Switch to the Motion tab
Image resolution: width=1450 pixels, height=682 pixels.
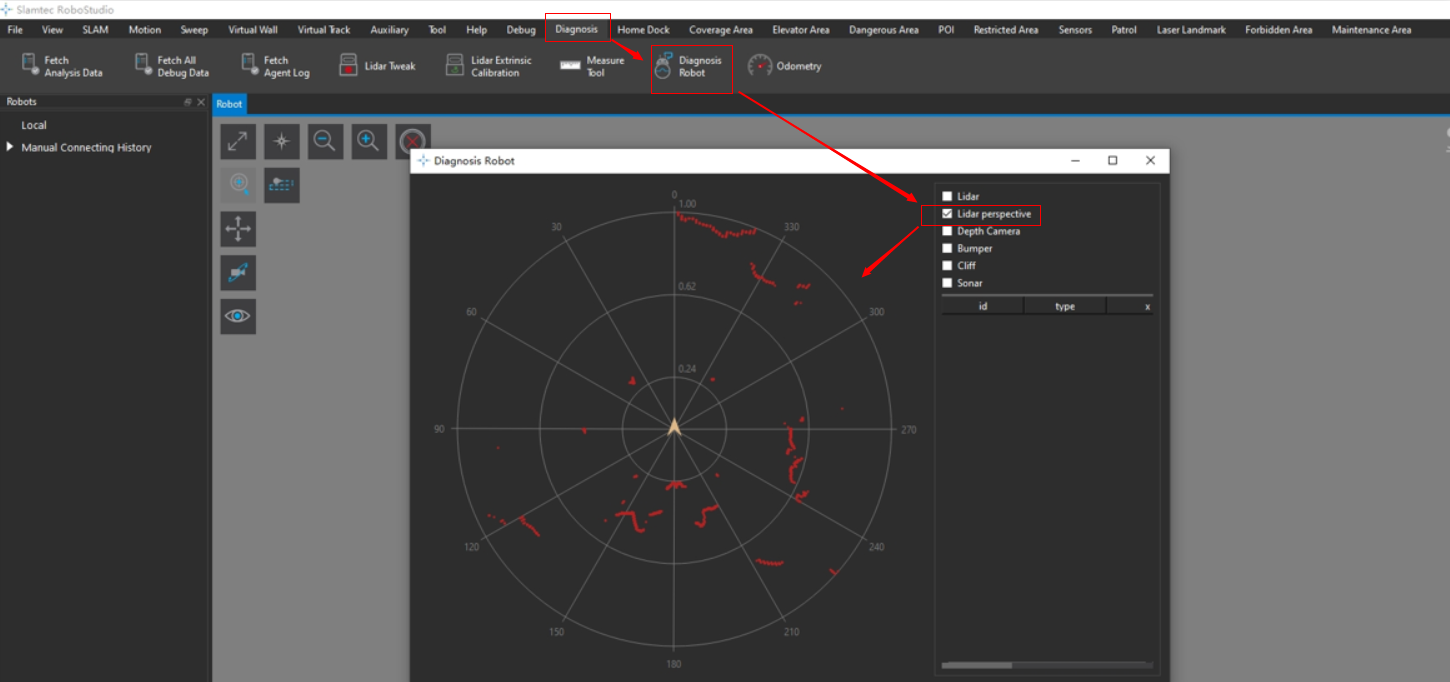click(x=145, y=30)
